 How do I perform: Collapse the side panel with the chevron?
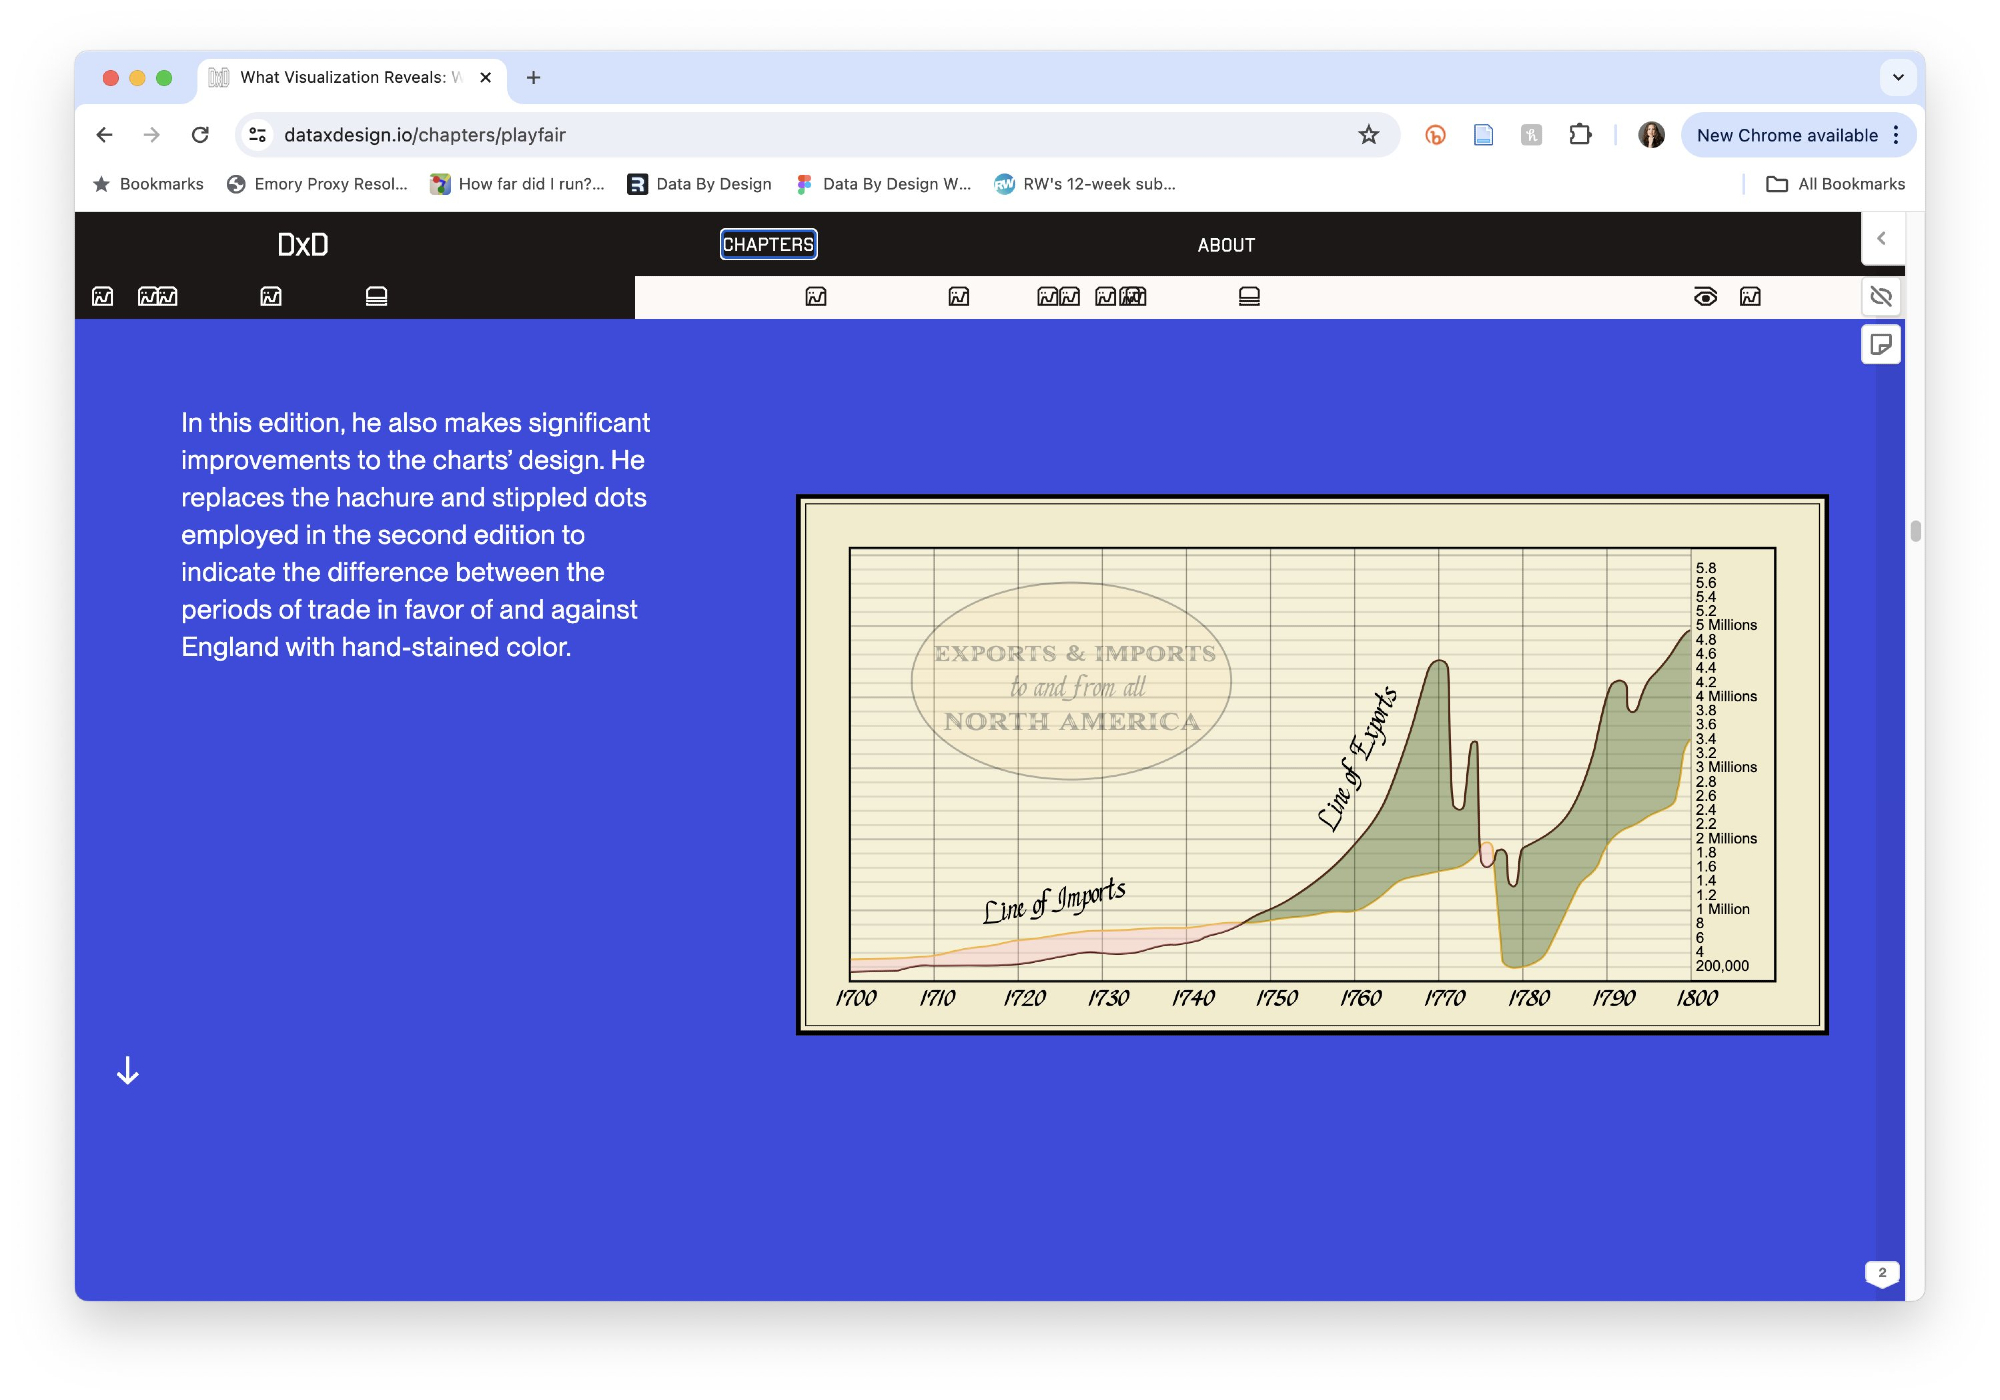pos(1881,238)
